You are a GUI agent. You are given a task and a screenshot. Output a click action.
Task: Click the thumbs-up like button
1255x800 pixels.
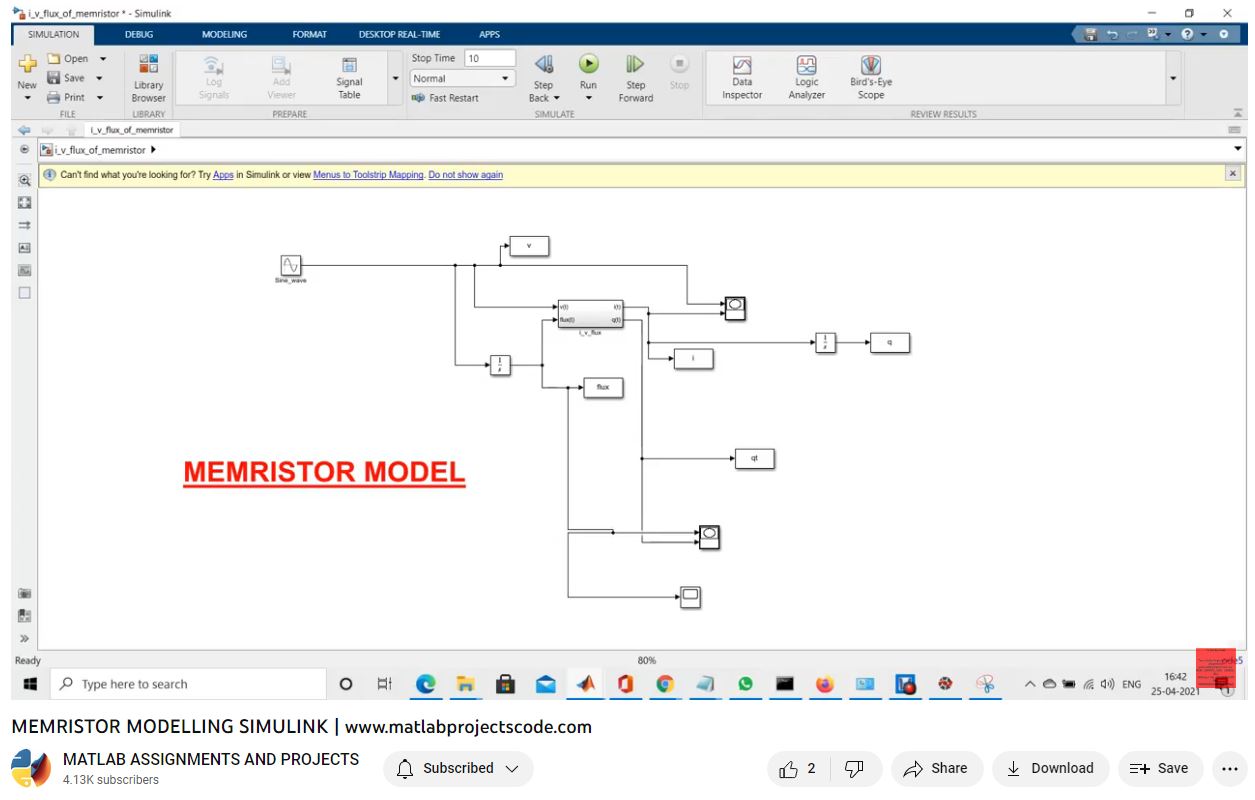[797, 768]
